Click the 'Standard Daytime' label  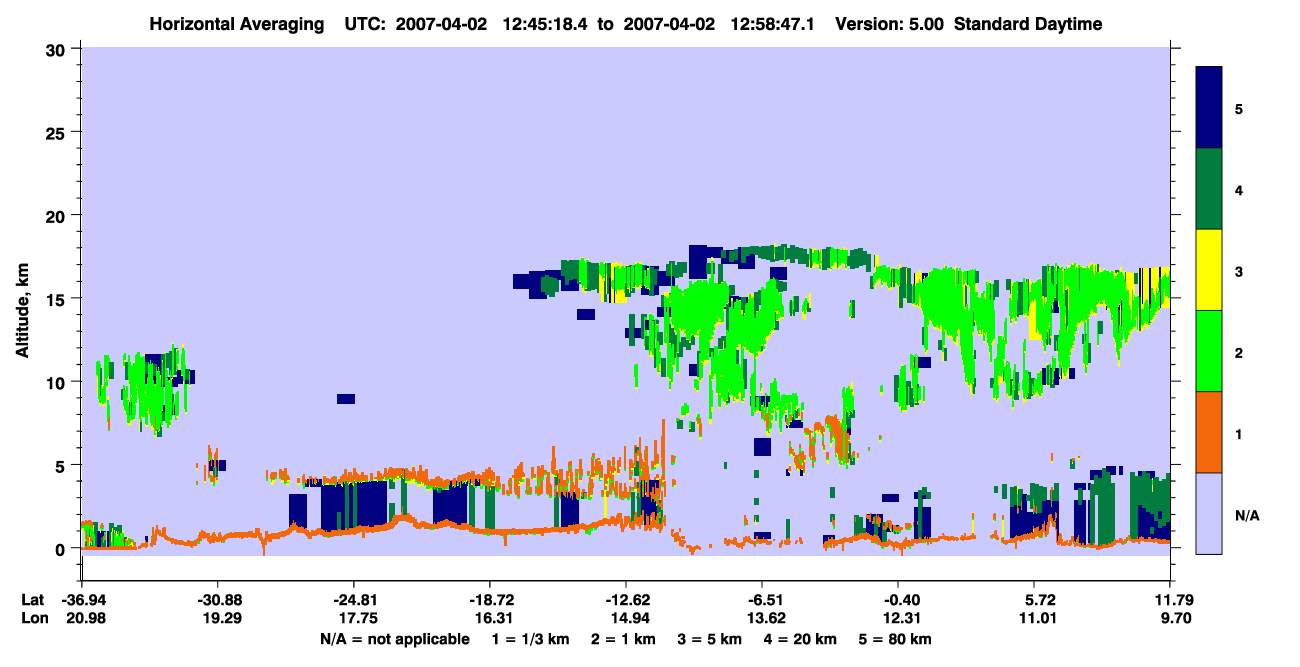tap(1028, 24)
